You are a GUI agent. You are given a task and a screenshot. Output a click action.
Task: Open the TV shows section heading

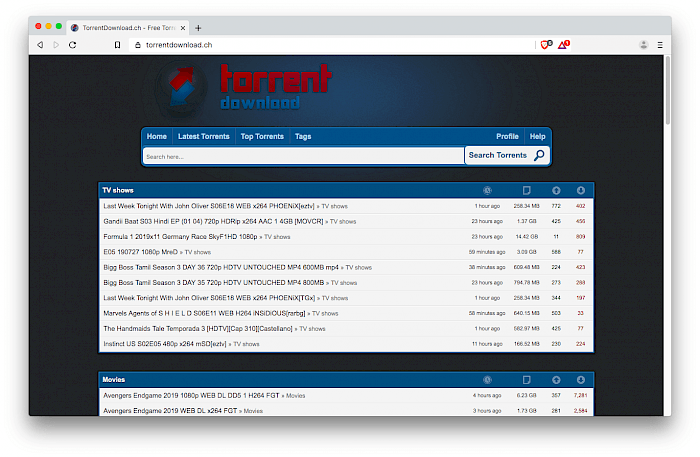click(118, 191)
